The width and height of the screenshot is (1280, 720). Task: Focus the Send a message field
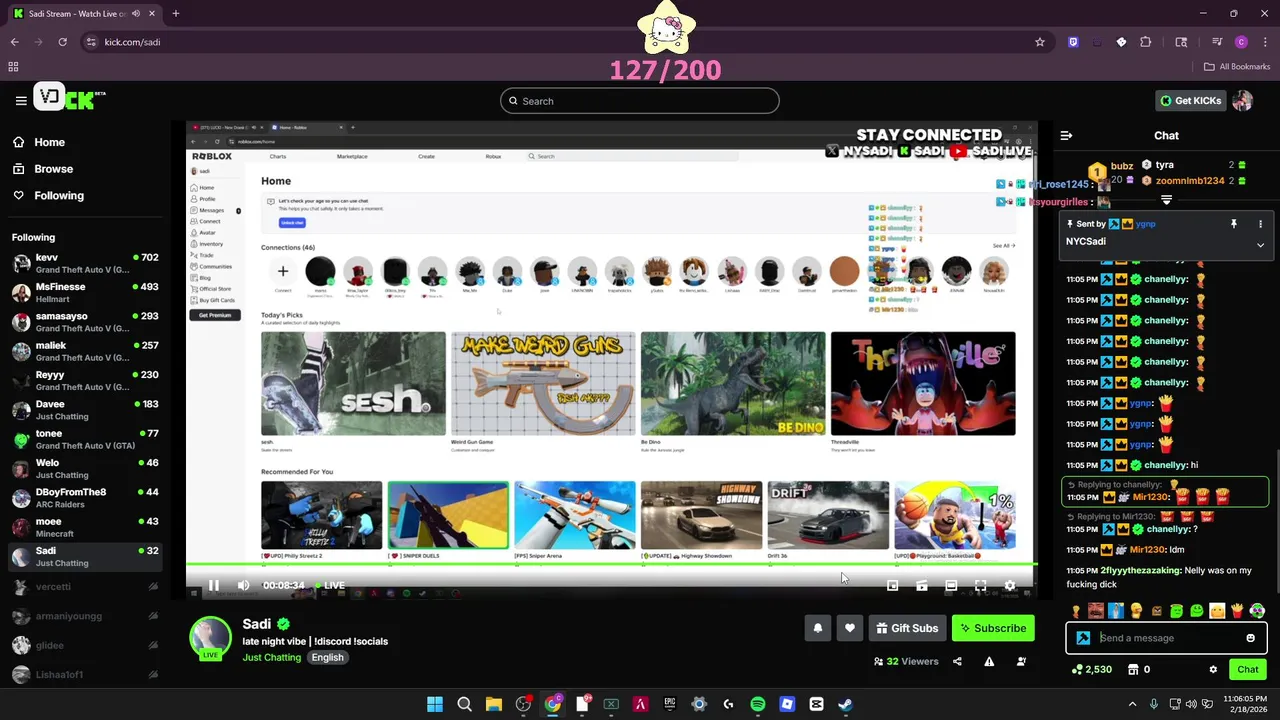click(x=1167, y=638)
